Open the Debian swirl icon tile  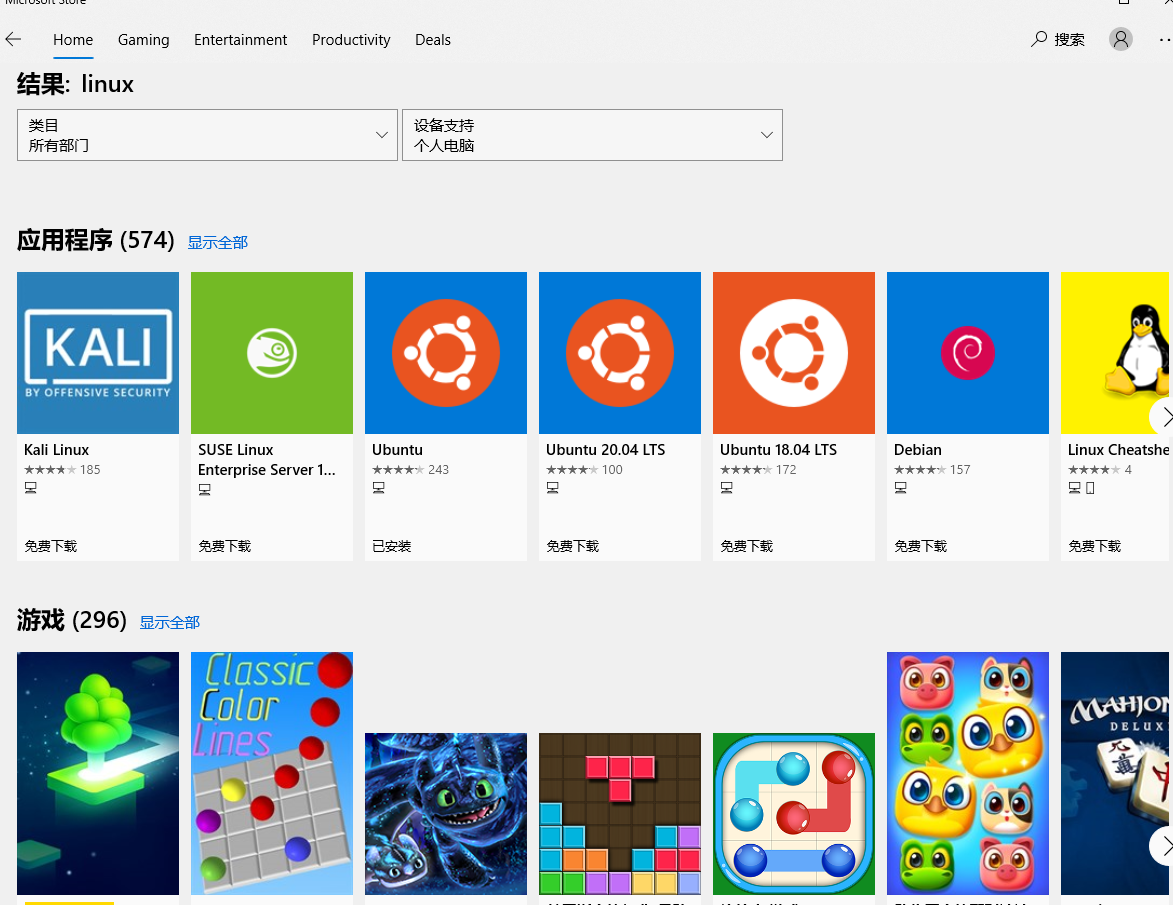[x=967, y=353]
